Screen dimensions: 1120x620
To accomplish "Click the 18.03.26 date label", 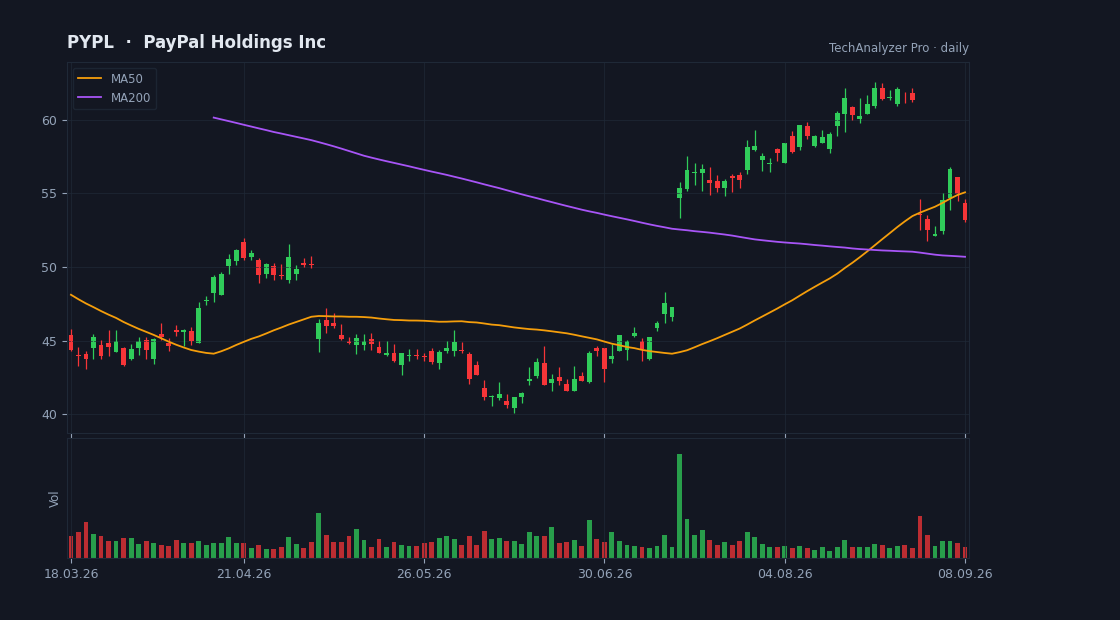I will click(71, 574).
